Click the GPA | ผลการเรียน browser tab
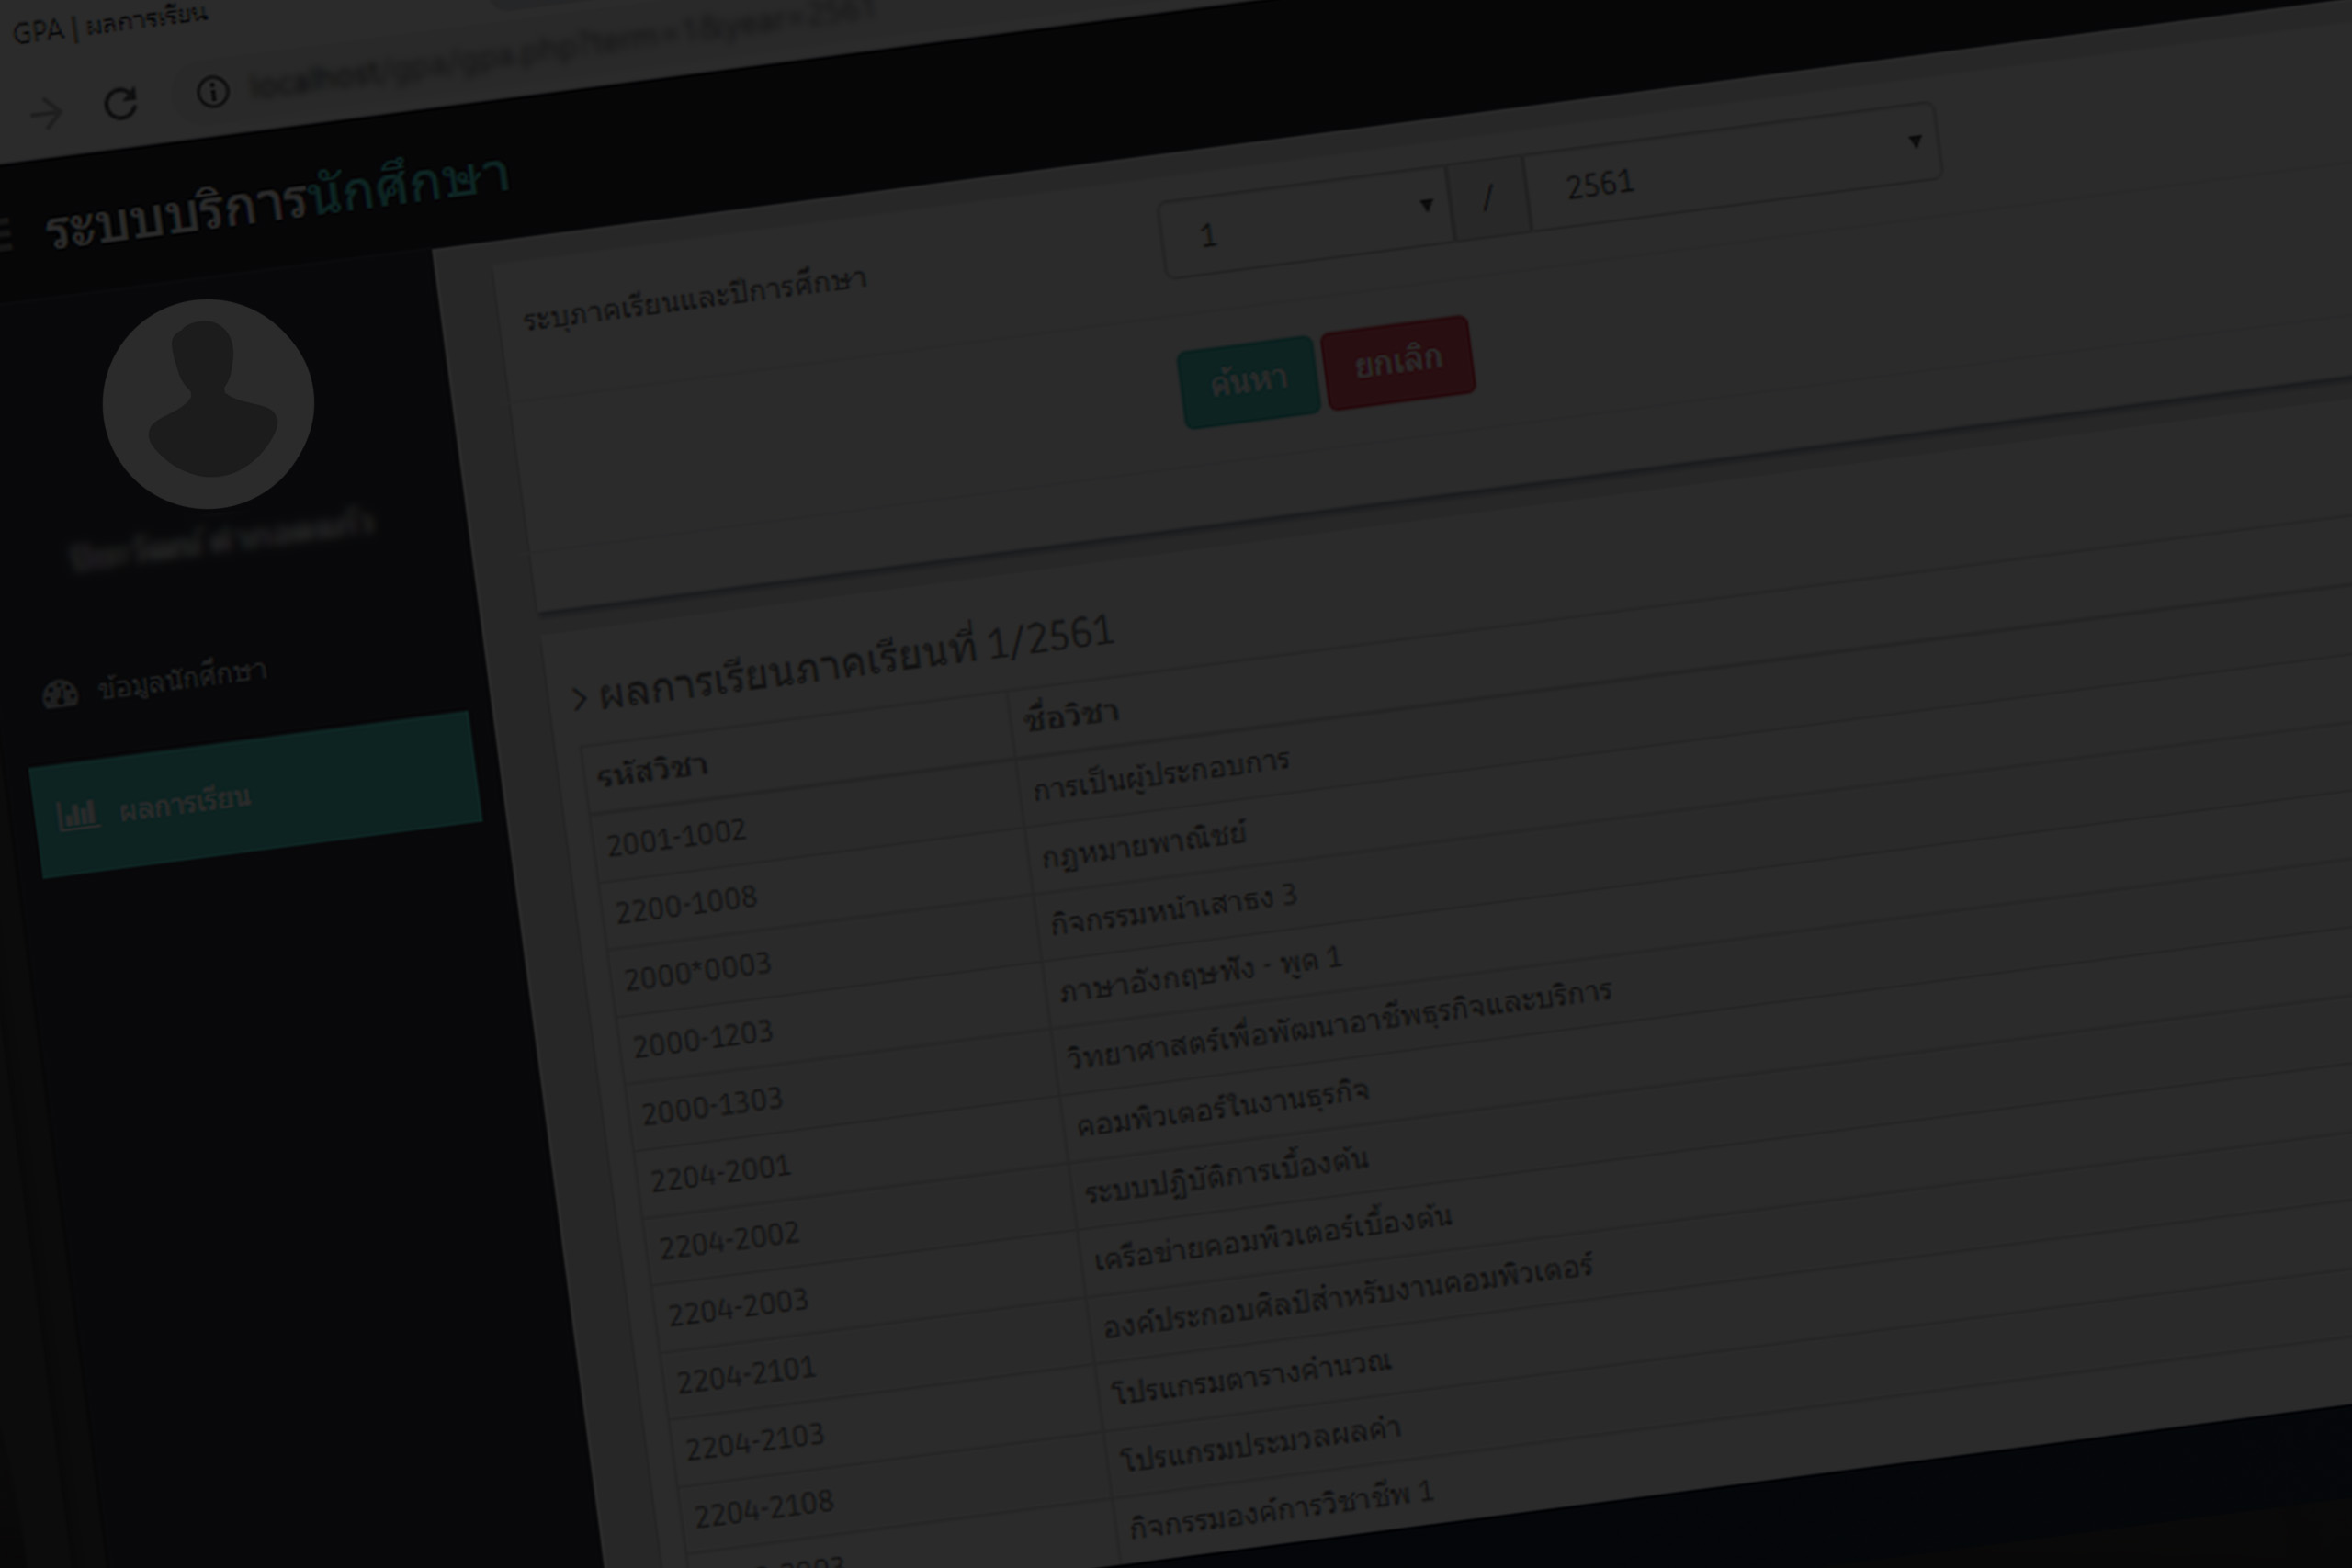The image size is (2352, 1568). click(x=110, y=23)
